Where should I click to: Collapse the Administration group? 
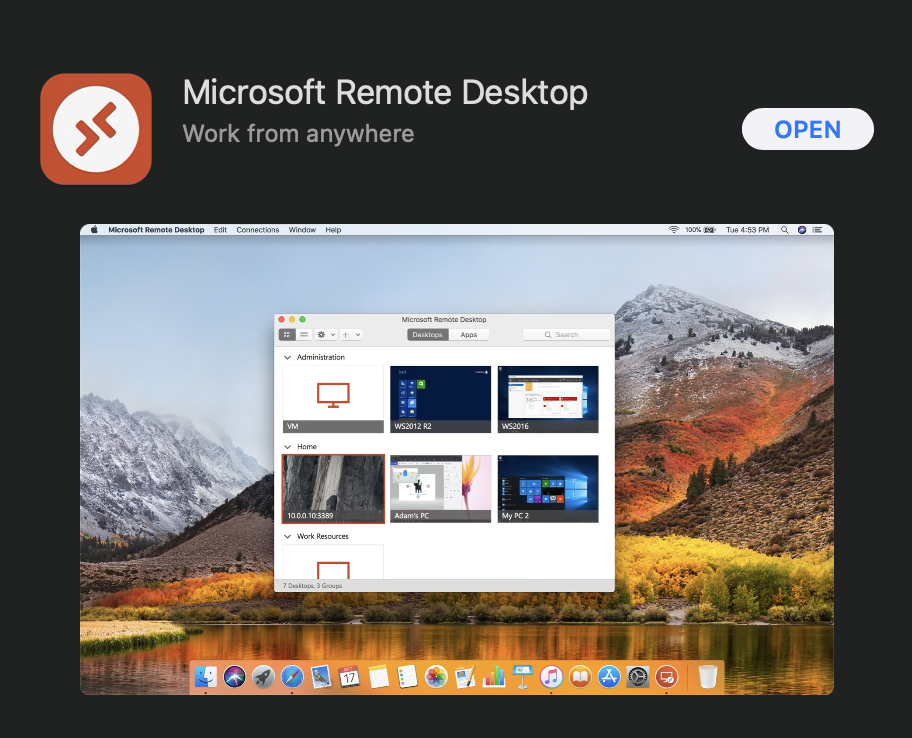coord(287,358)
